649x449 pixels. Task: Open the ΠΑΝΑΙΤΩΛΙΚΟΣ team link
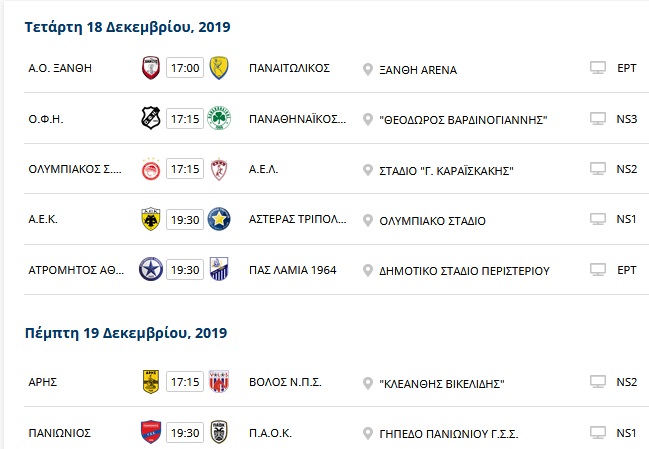289,68
